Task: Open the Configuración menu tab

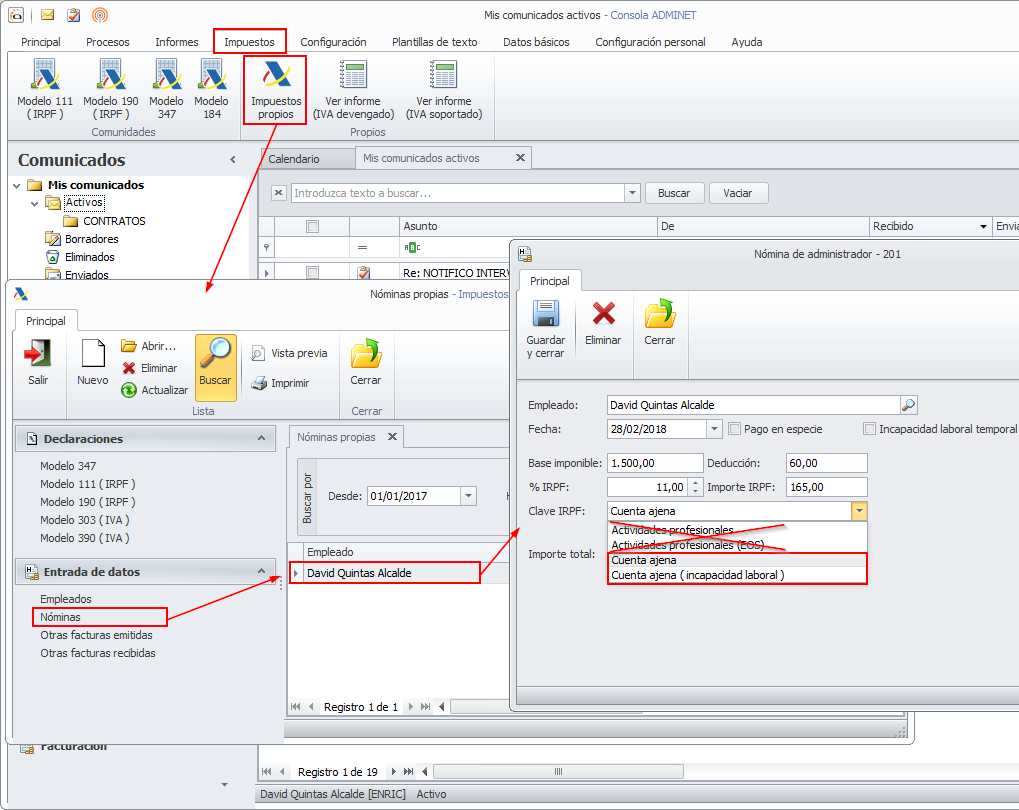Action: click(333, 42)
